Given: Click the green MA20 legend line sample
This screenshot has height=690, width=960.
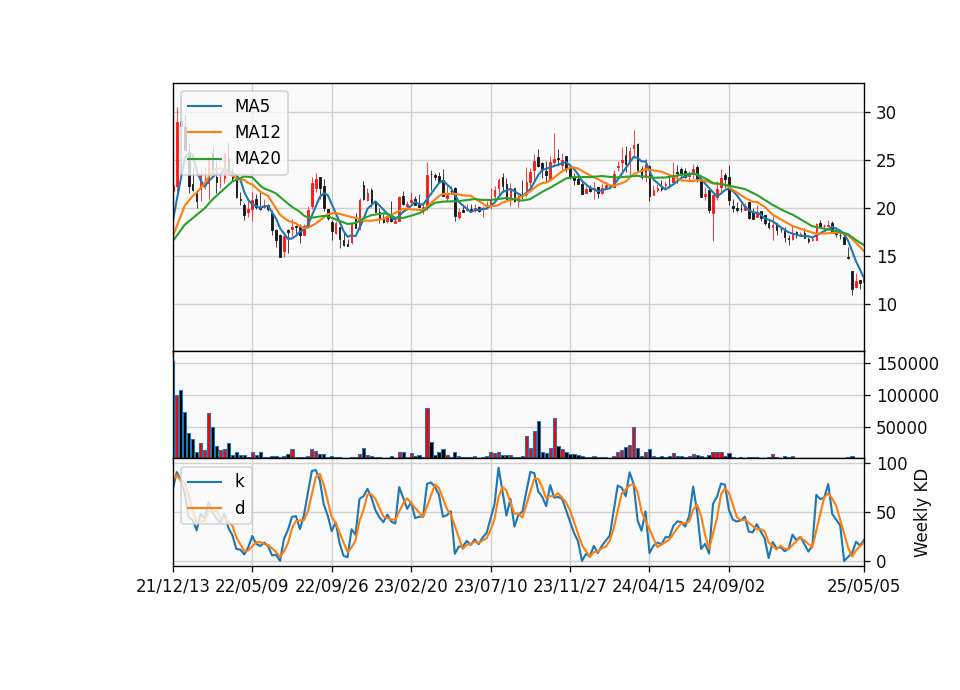Looking at the screenshot, I should coord(204,159).
